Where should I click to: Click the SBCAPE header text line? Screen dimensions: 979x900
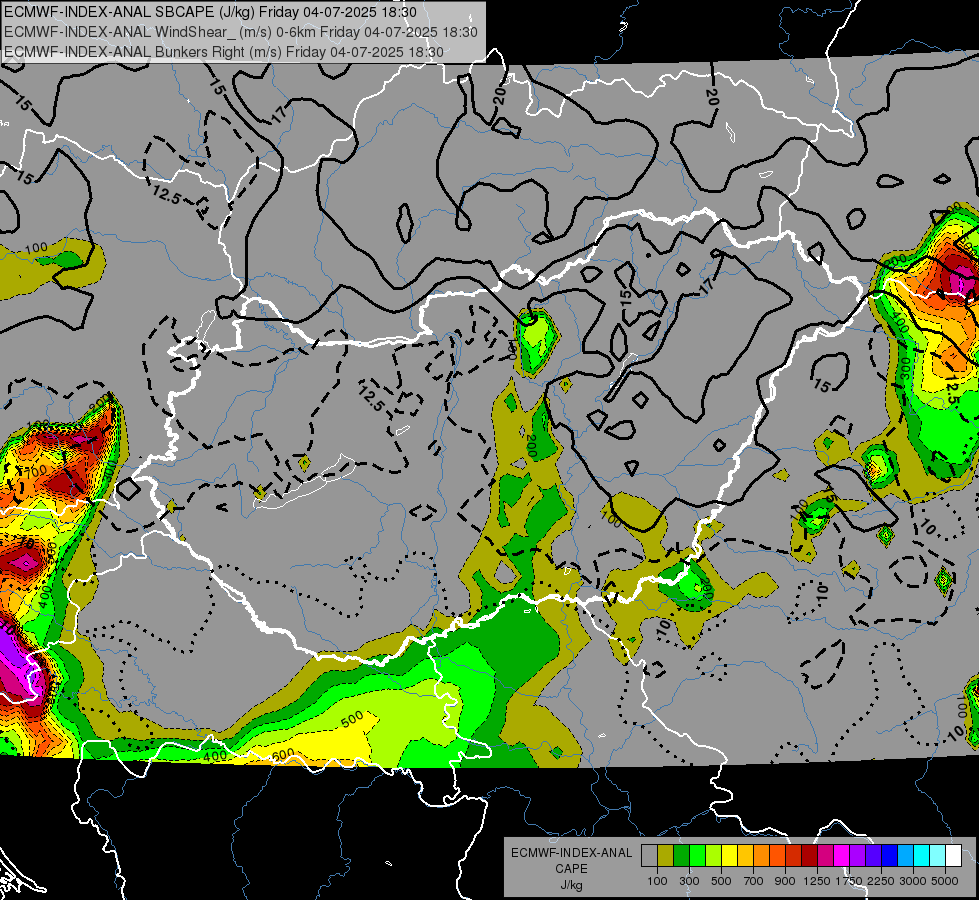[210, 11]
